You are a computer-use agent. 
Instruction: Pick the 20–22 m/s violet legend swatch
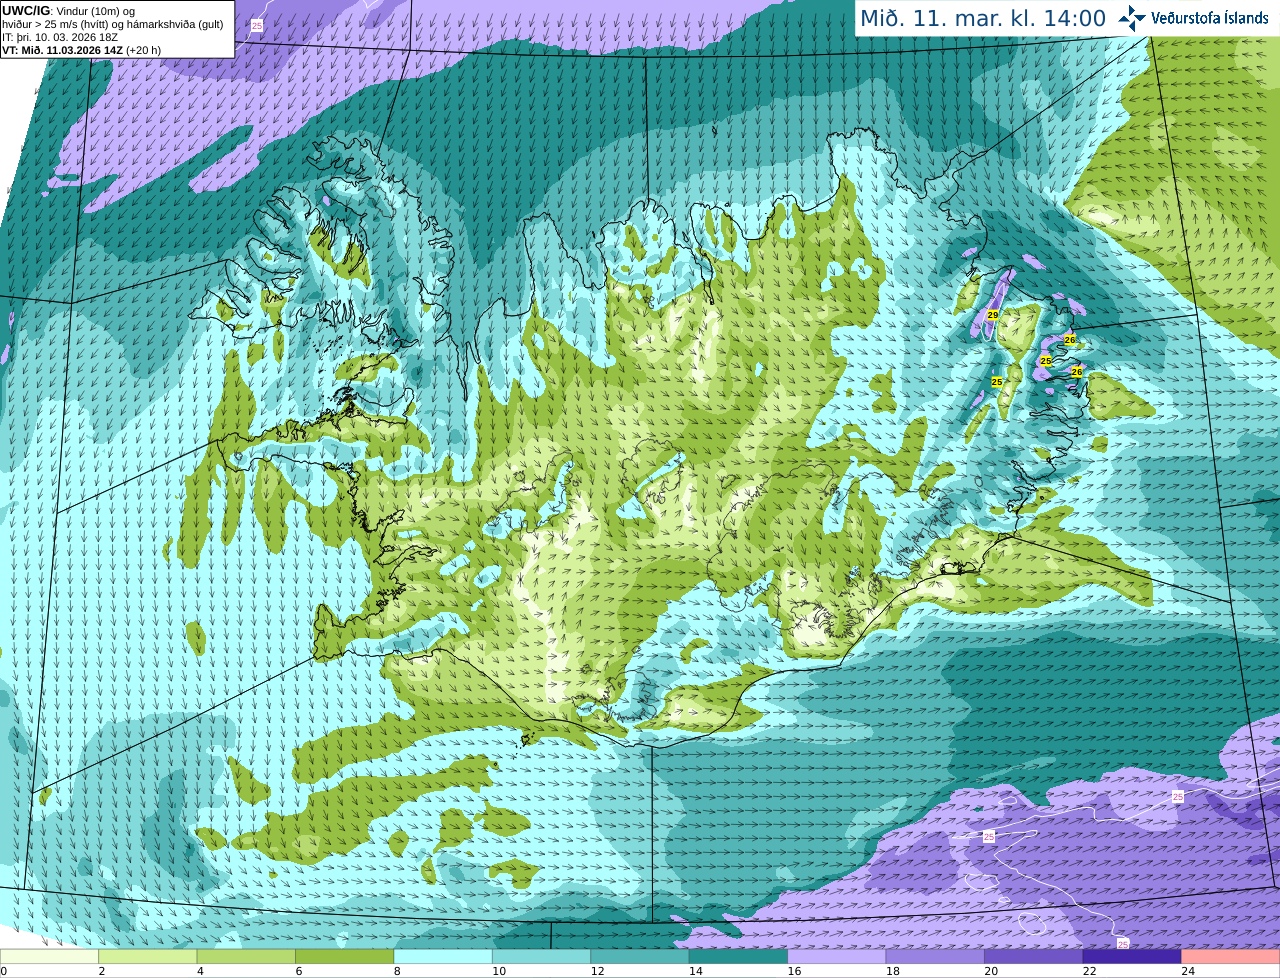pos(1034,956)
